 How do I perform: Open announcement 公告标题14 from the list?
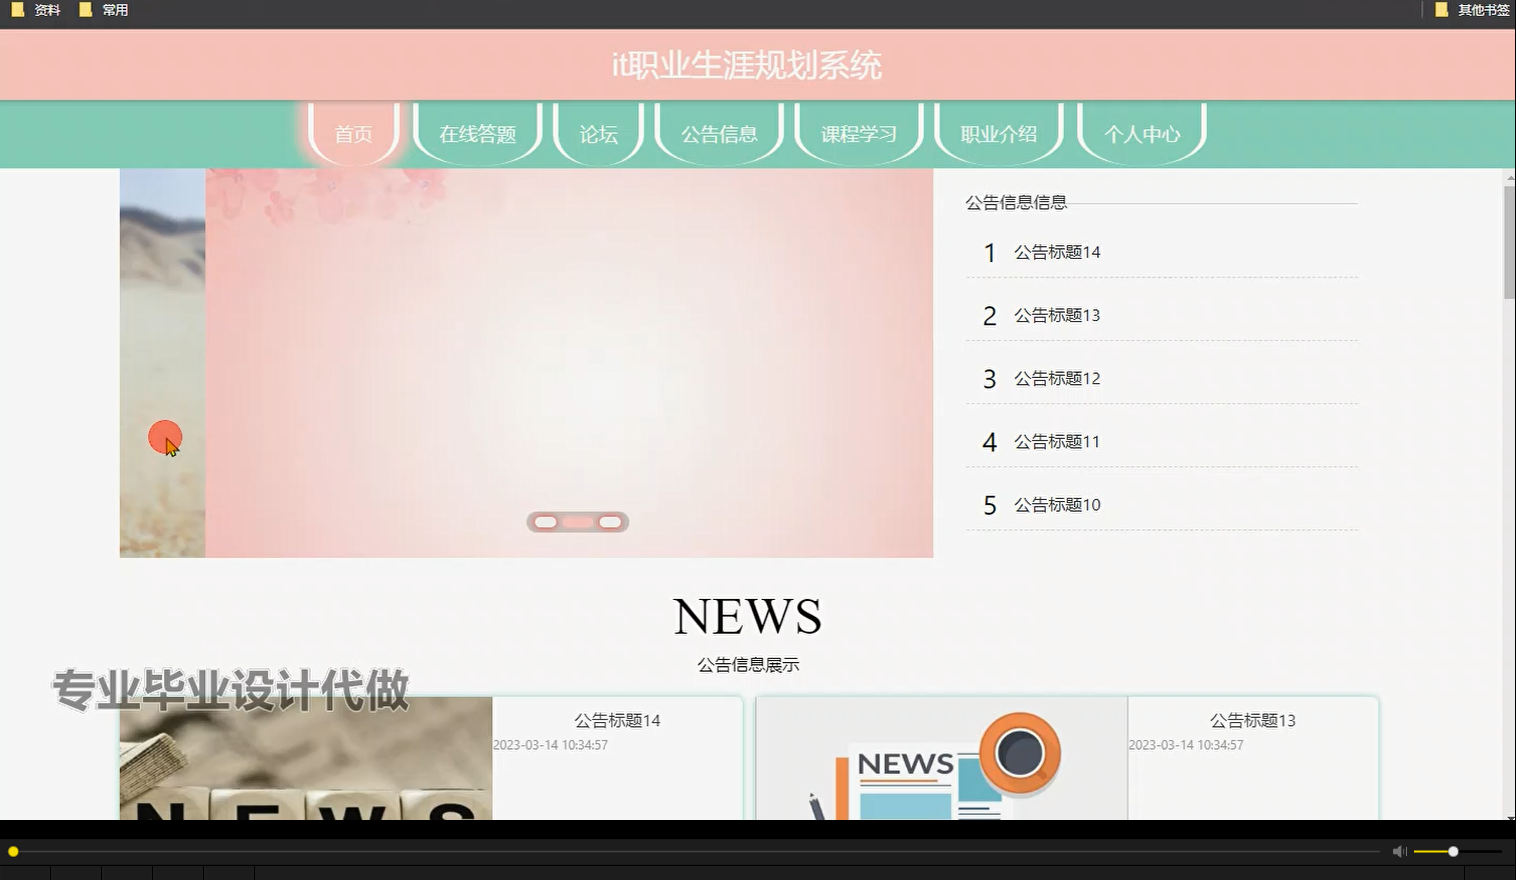click(x=1057, y=252)
